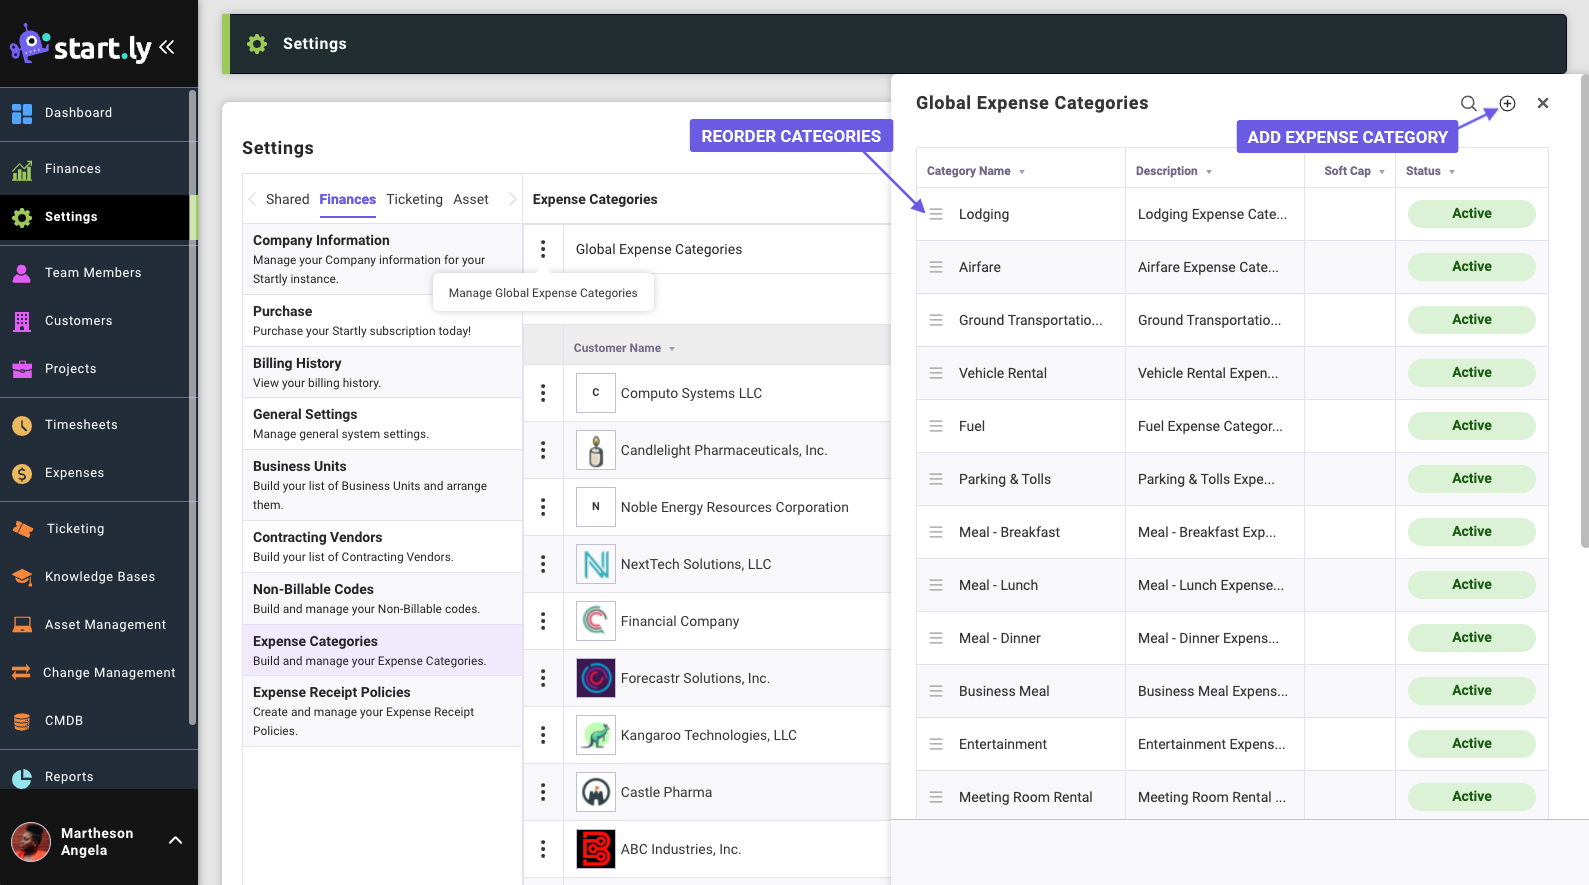Toggle the Active status for Airfare
1589x885 pixels.
point(1471,267)
